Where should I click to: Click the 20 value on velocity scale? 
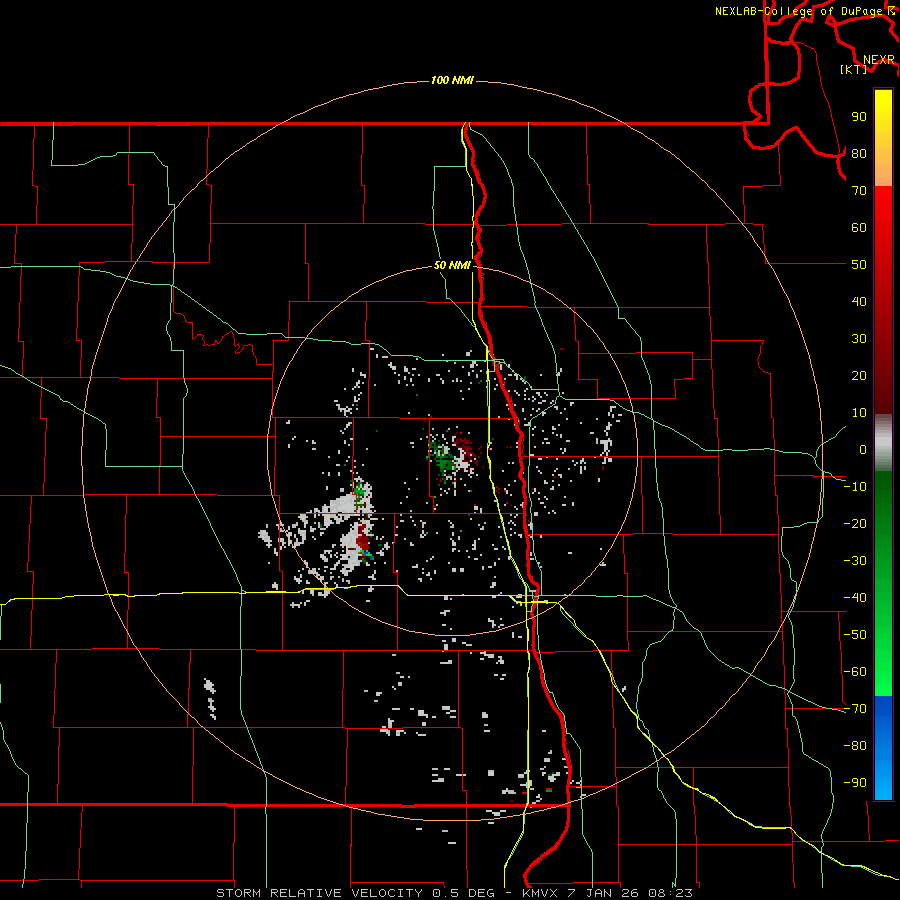tap(859, 375)
